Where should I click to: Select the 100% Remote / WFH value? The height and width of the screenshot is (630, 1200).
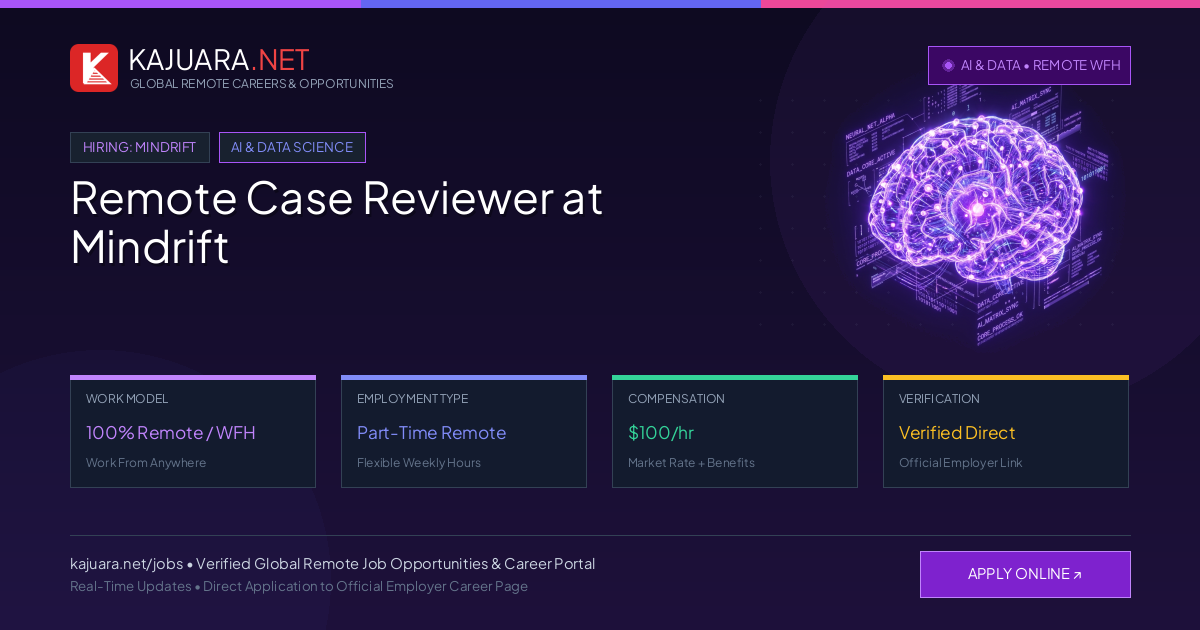[171, 433]
